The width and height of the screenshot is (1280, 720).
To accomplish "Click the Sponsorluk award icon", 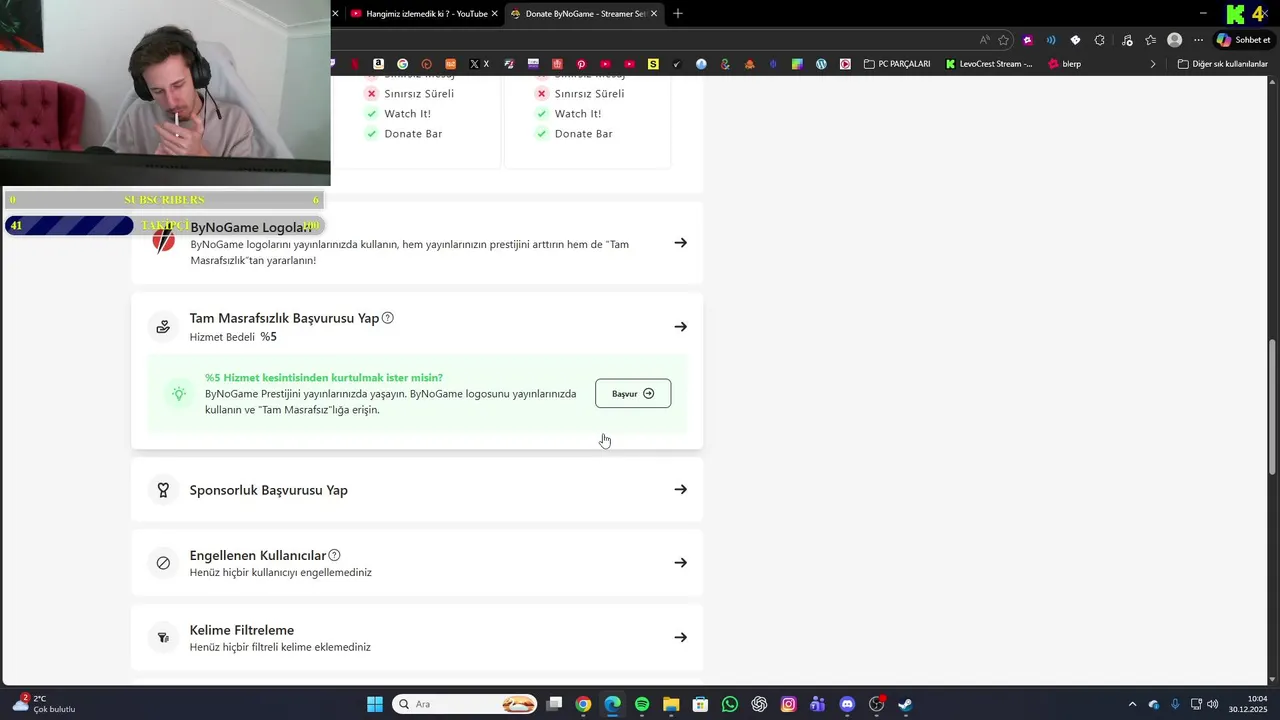I will coord(163,490).
